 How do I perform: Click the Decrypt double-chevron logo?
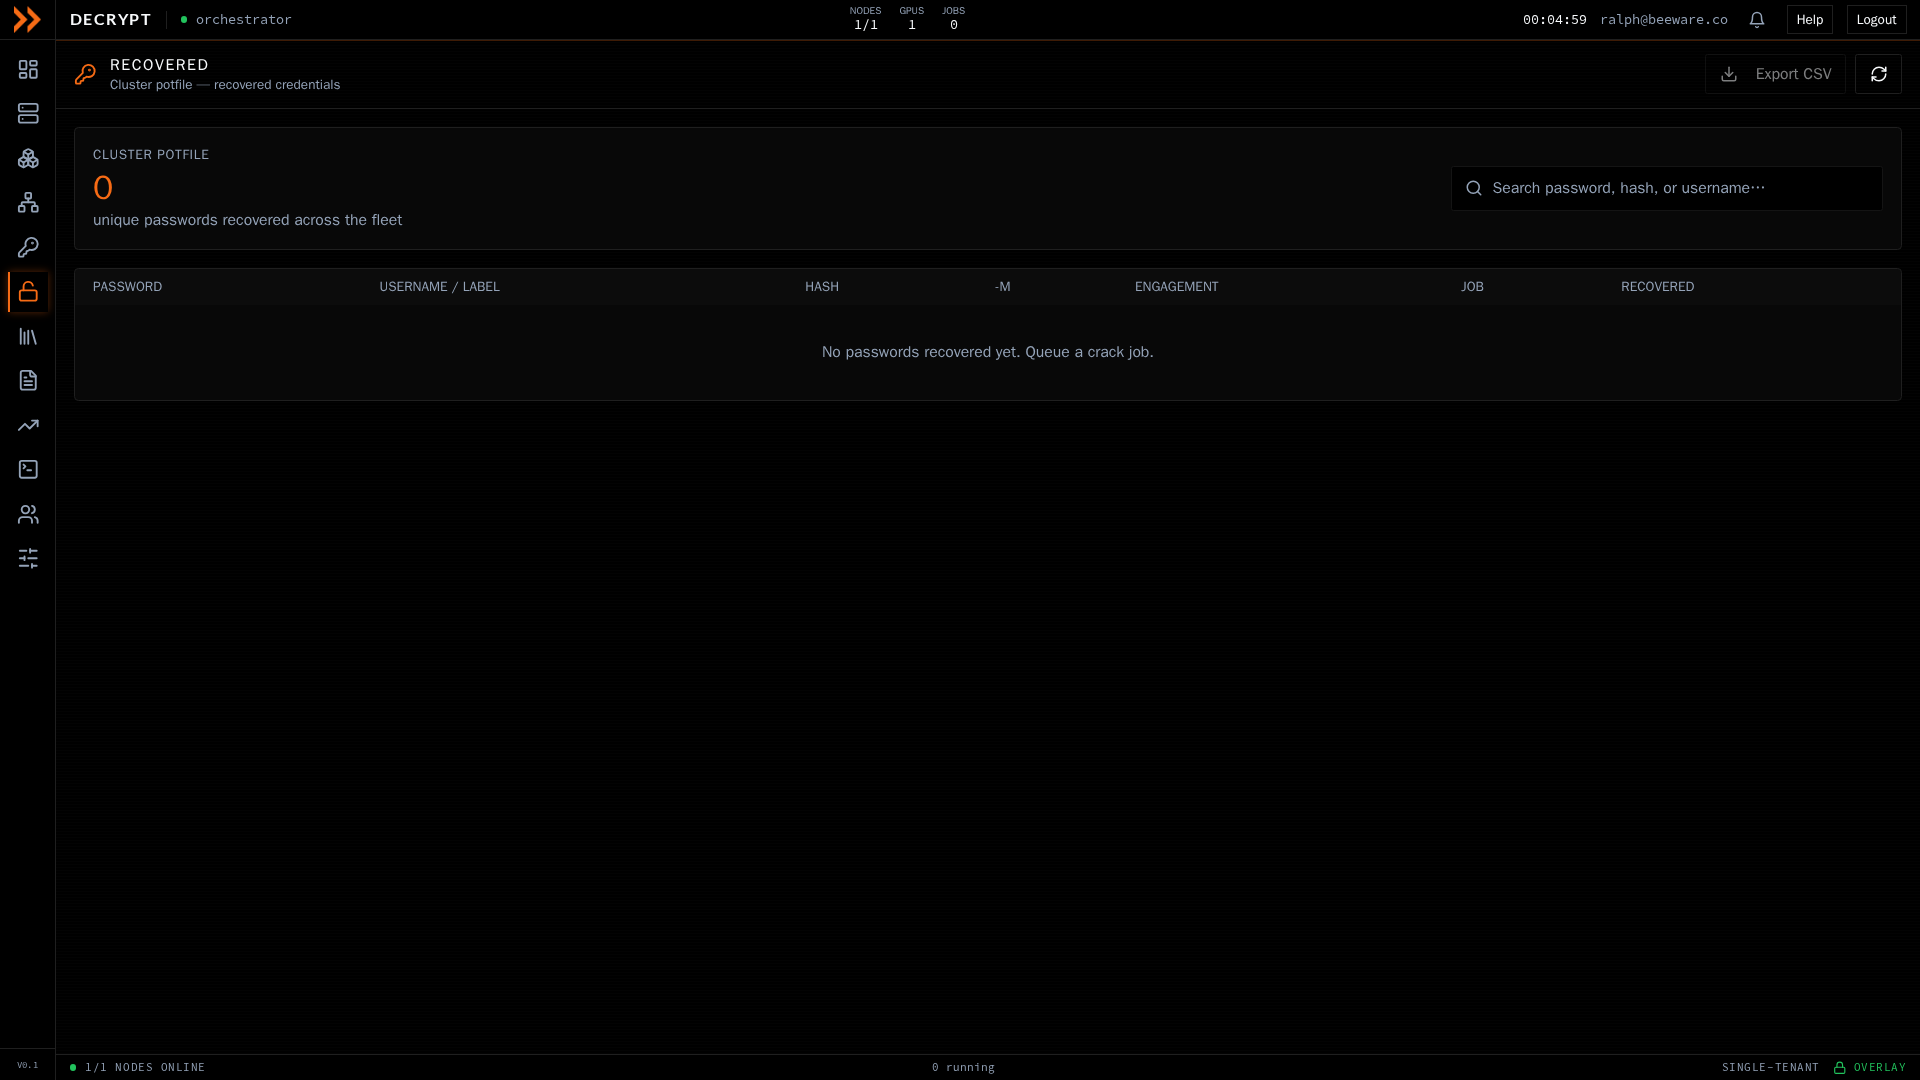tap(27, 19)
